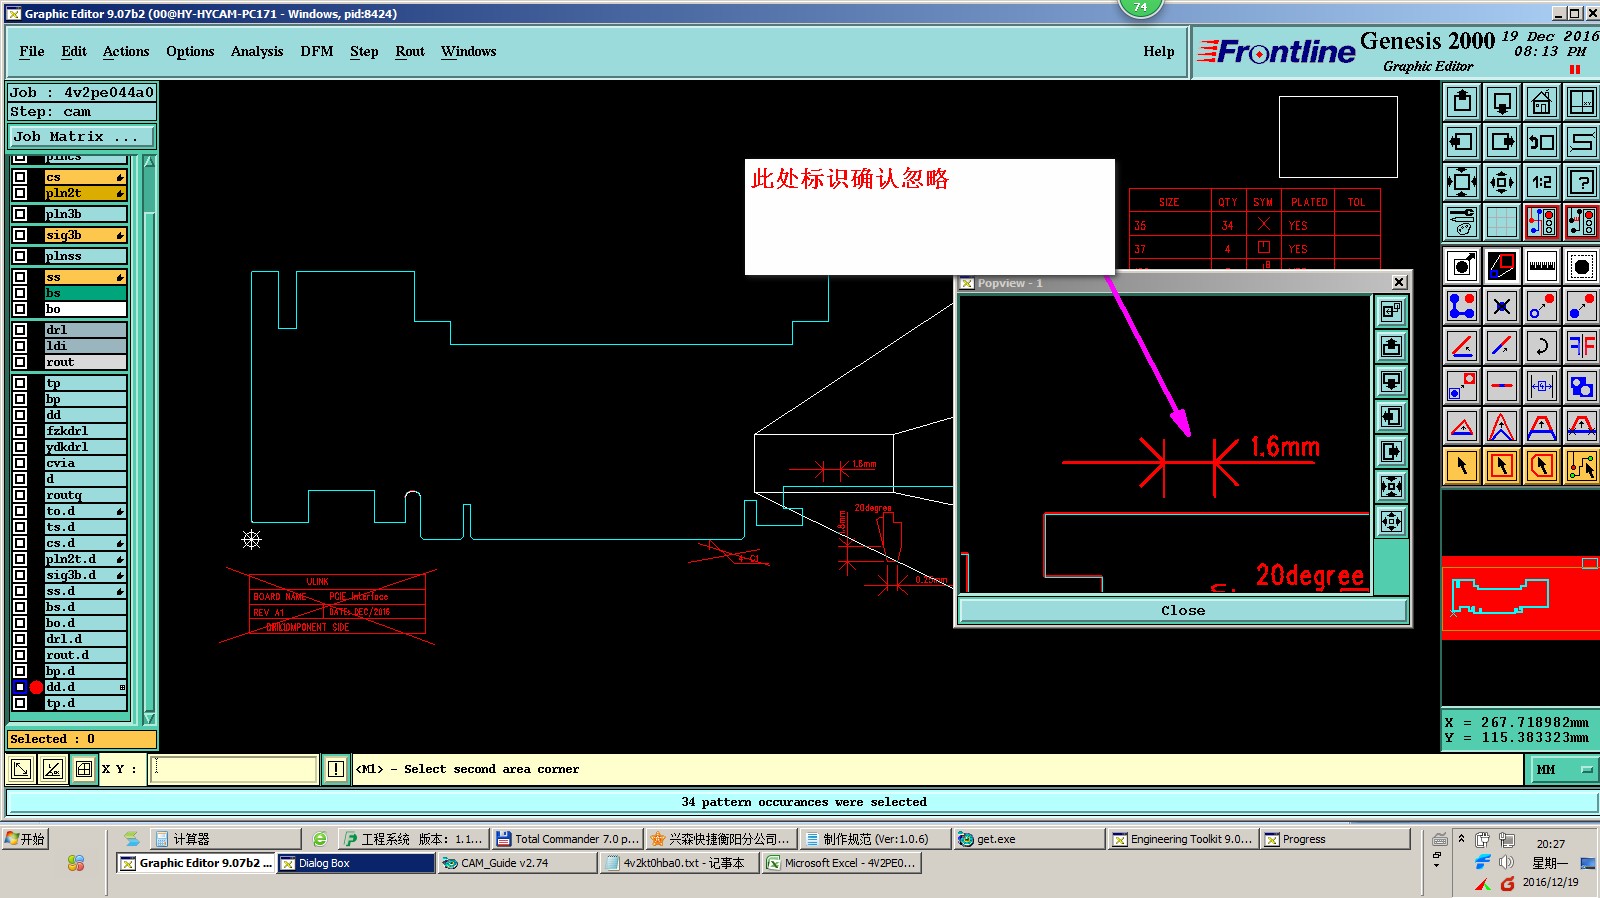Click the zoom in arrows icon
1600x898 pixels.
point(1462,182)
